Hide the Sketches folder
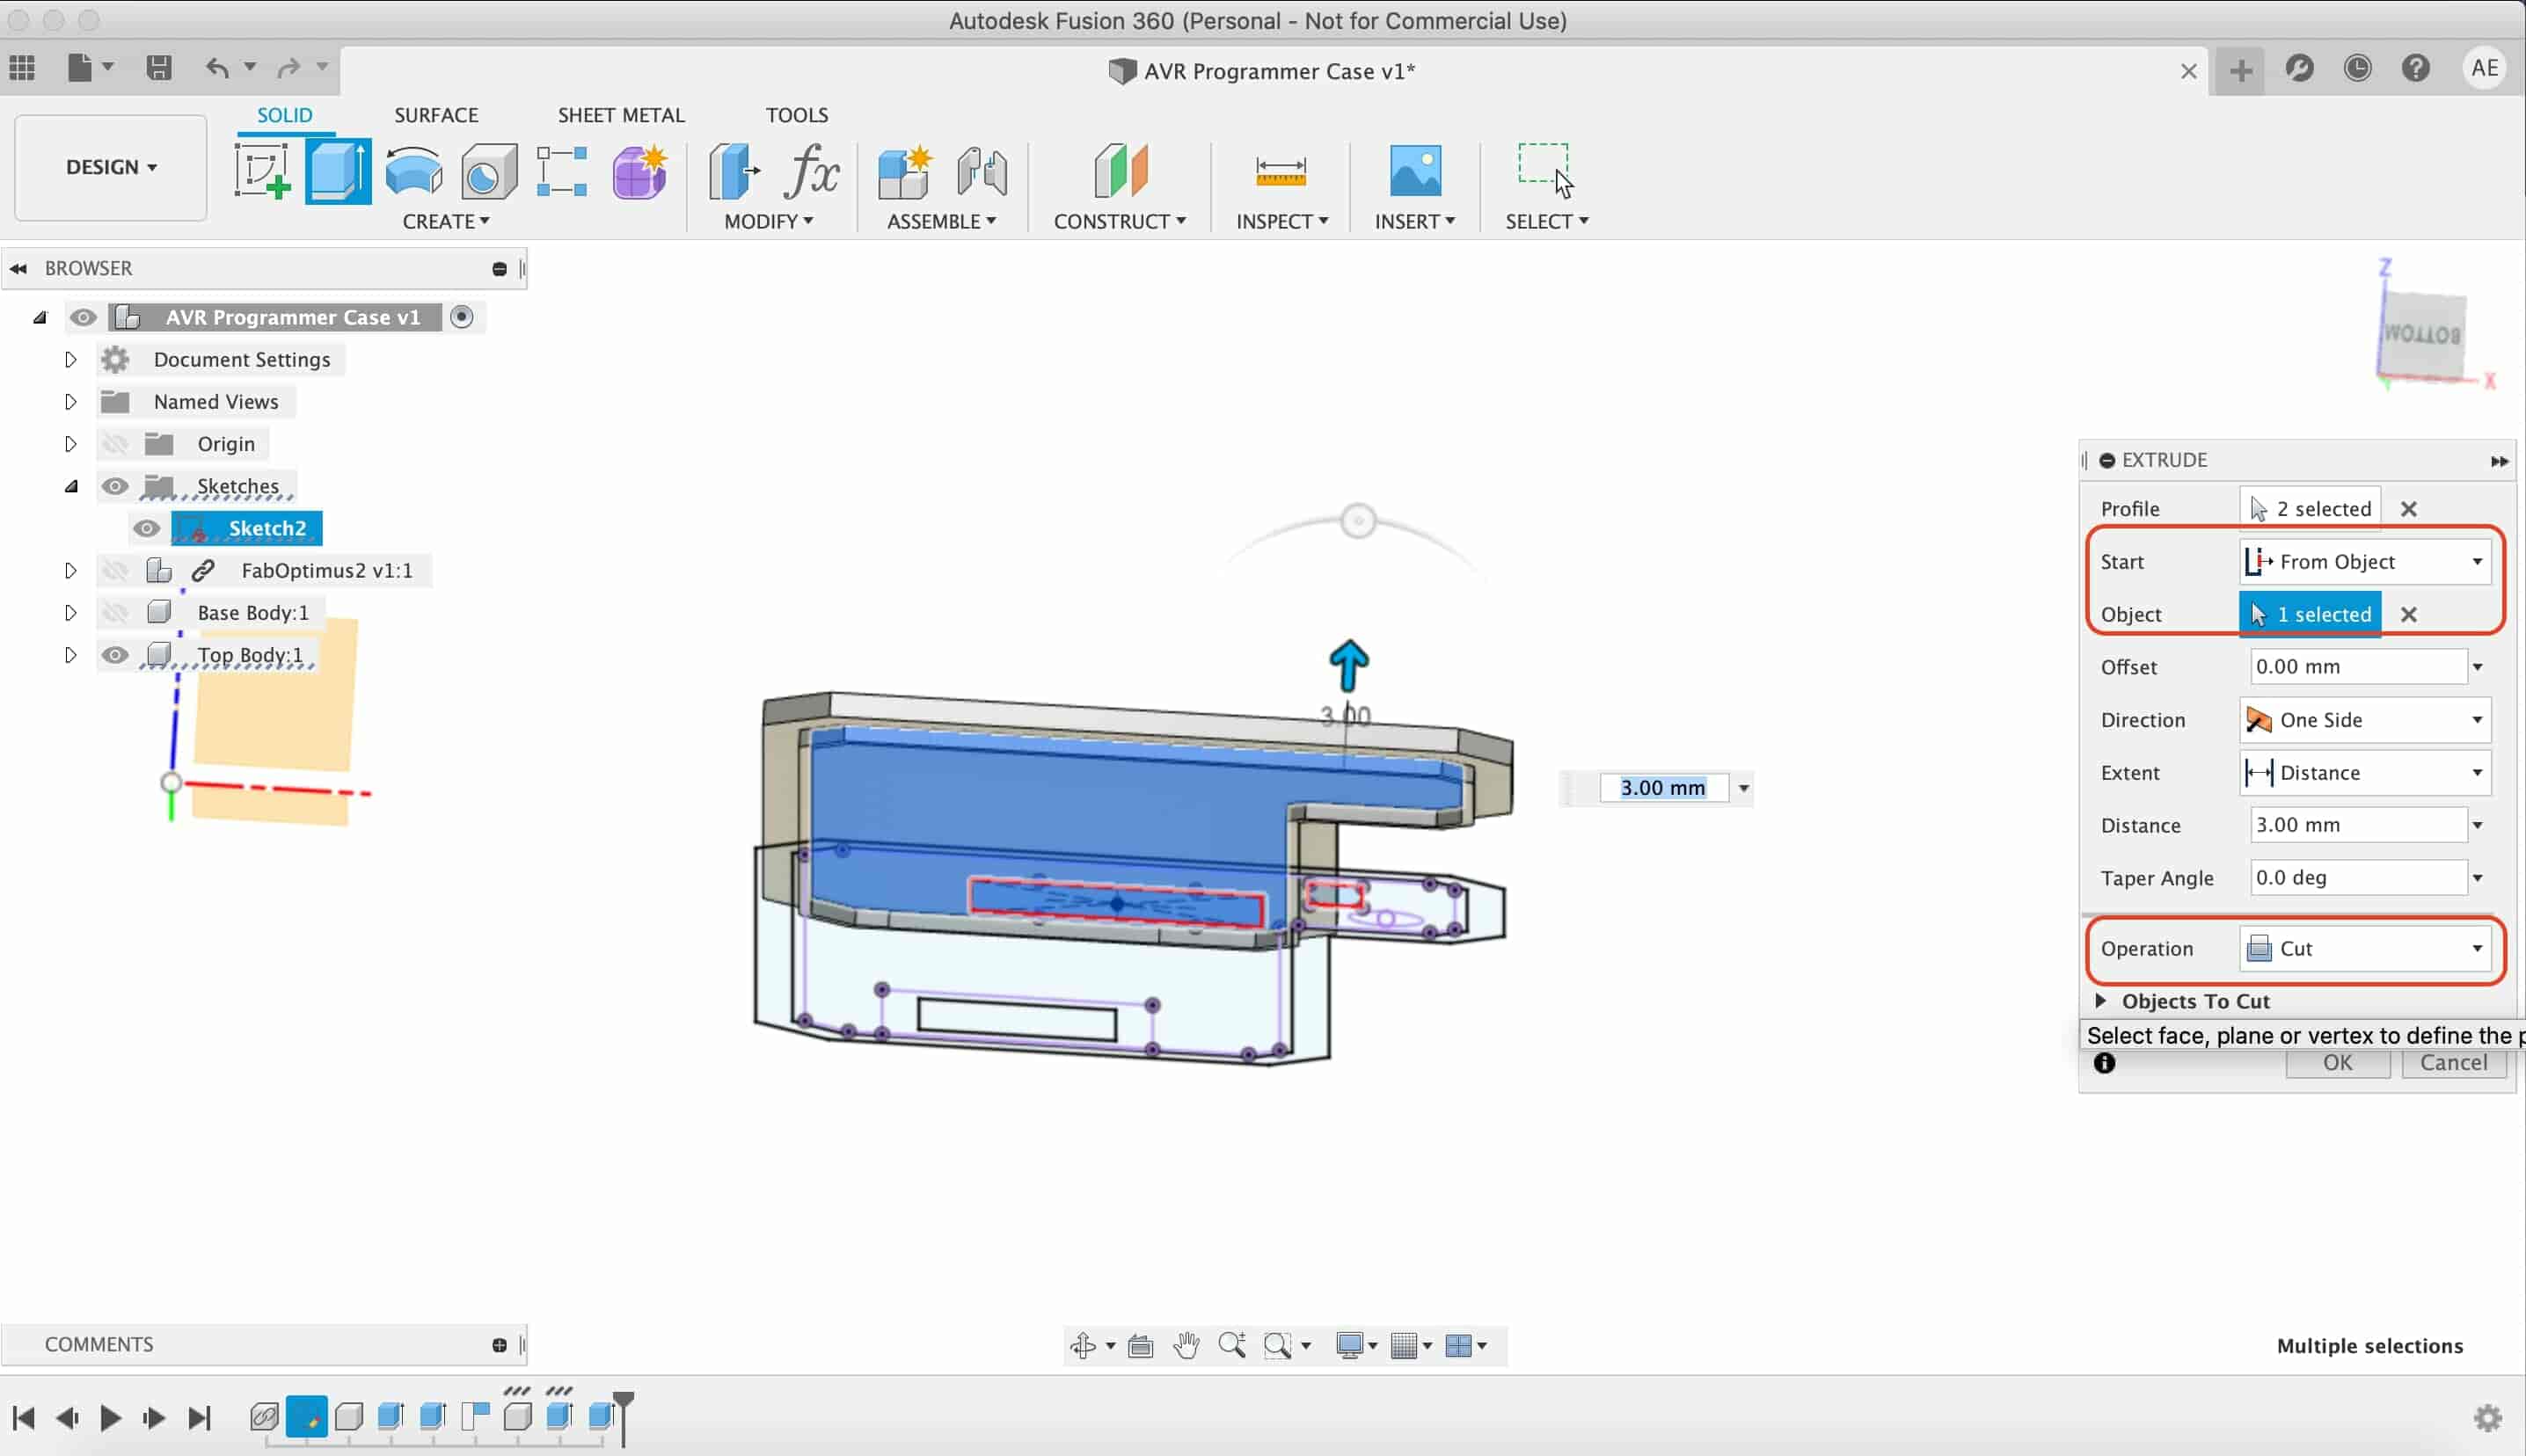Viewport: 2526px width, 1456px height. 115,486
